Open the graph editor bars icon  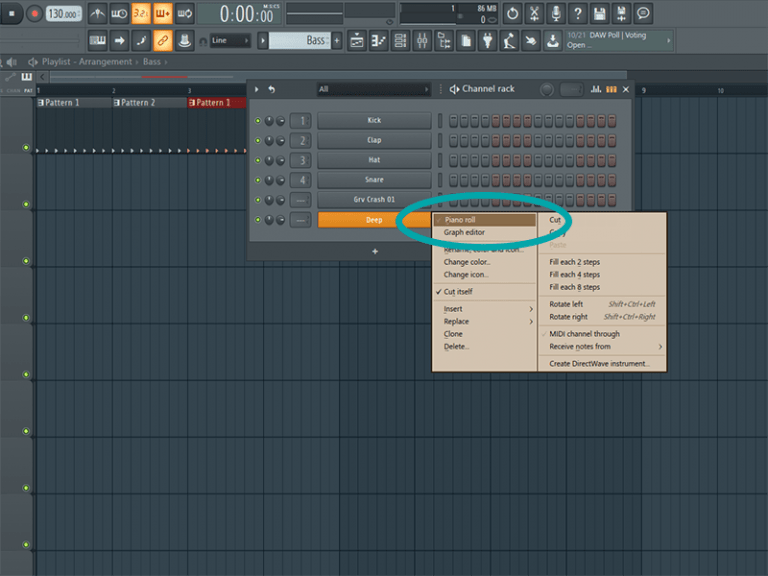coord(596,89)
